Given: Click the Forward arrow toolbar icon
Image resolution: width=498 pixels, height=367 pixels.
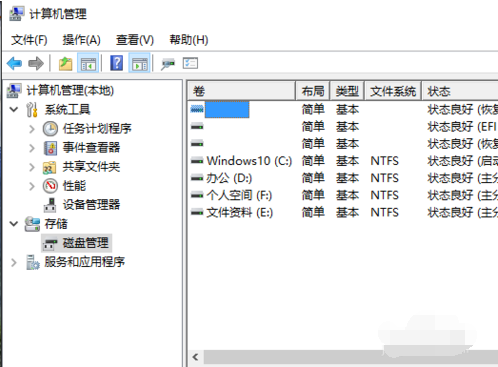Looking at the screenshot, I should pos(36,63).
